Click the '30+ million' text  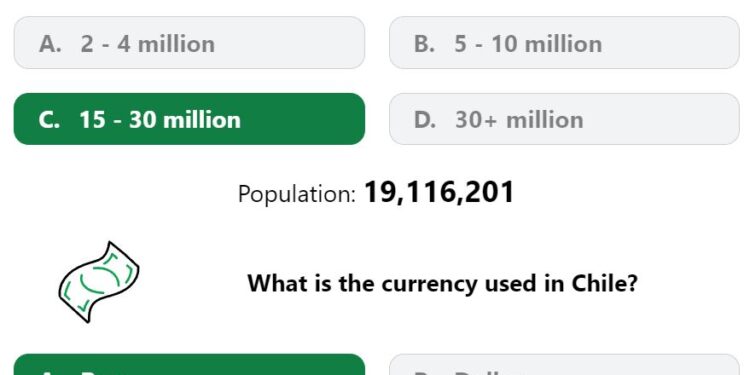pos(519,120)
